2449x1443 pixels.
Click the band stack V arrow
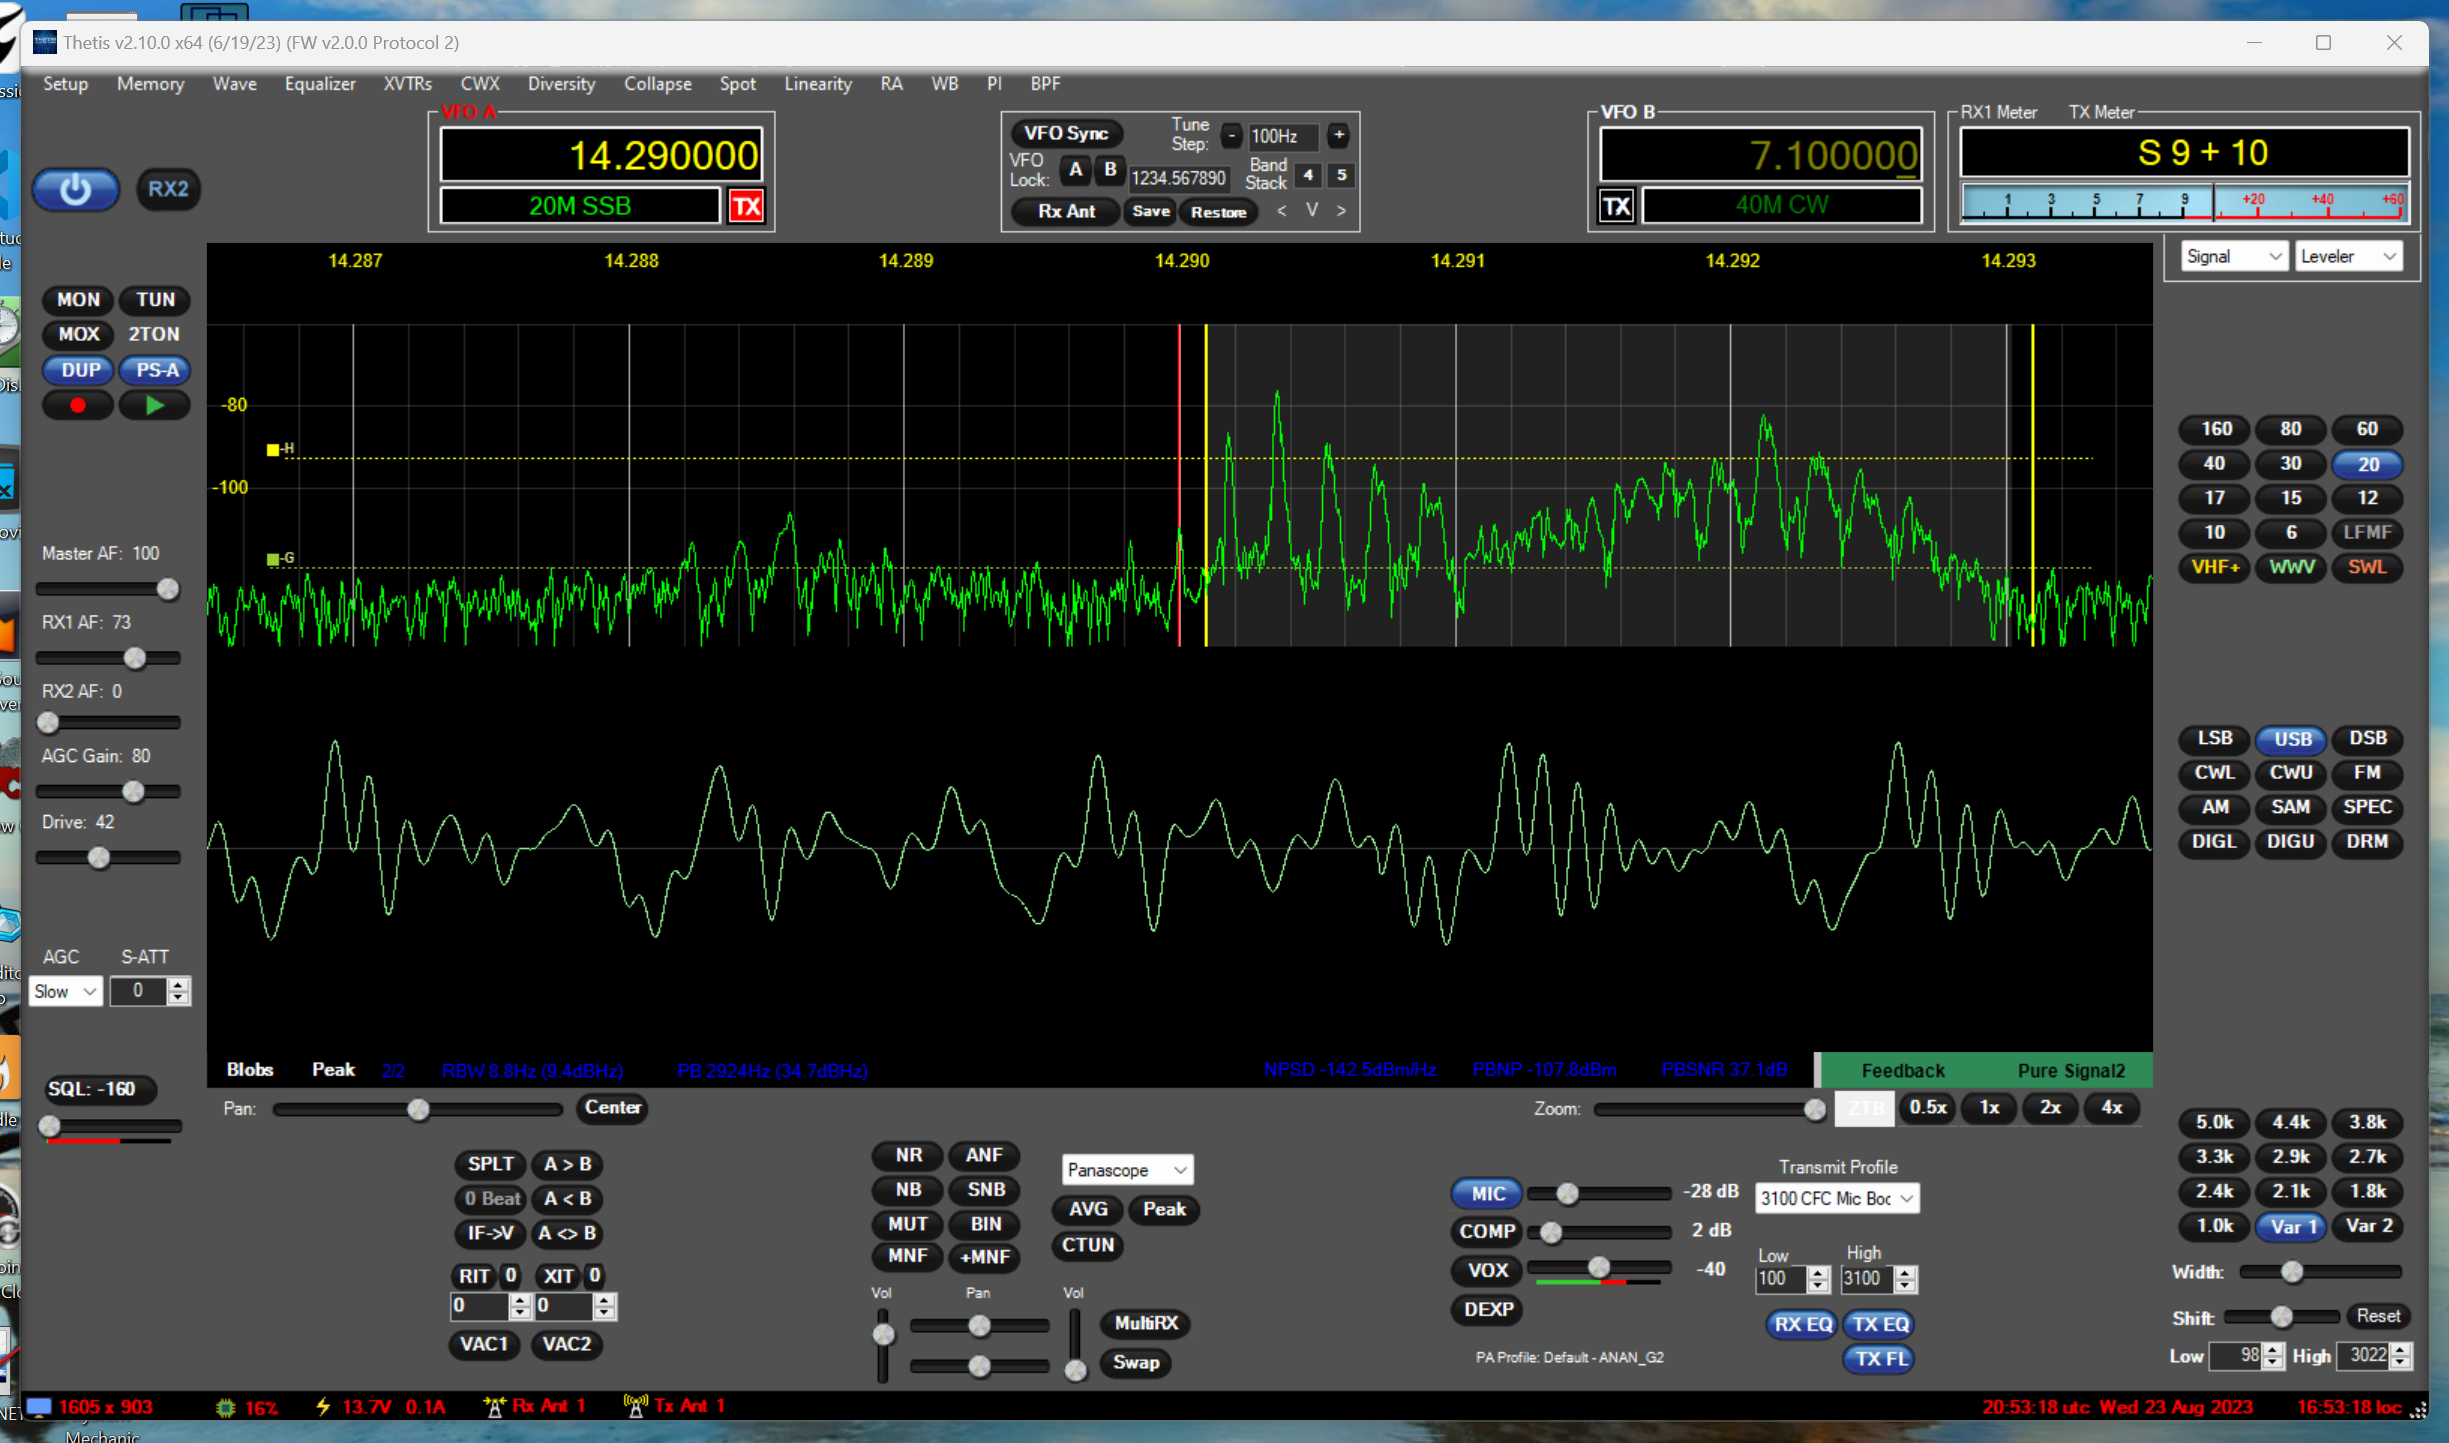point(1312,210)
